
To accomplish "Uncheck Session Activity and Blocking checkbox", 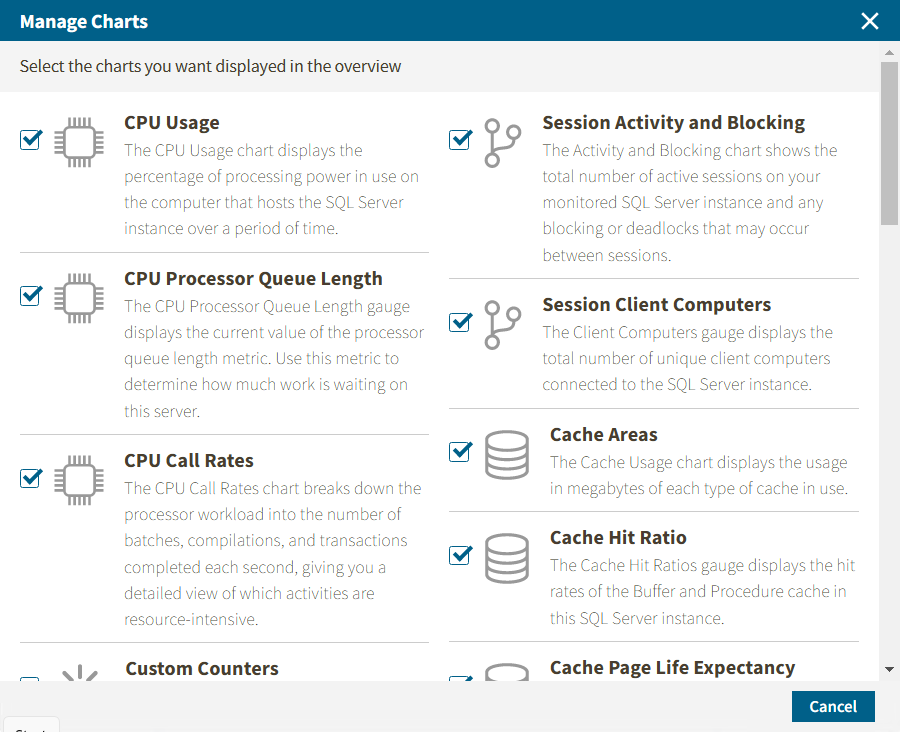I will [460, 140].
